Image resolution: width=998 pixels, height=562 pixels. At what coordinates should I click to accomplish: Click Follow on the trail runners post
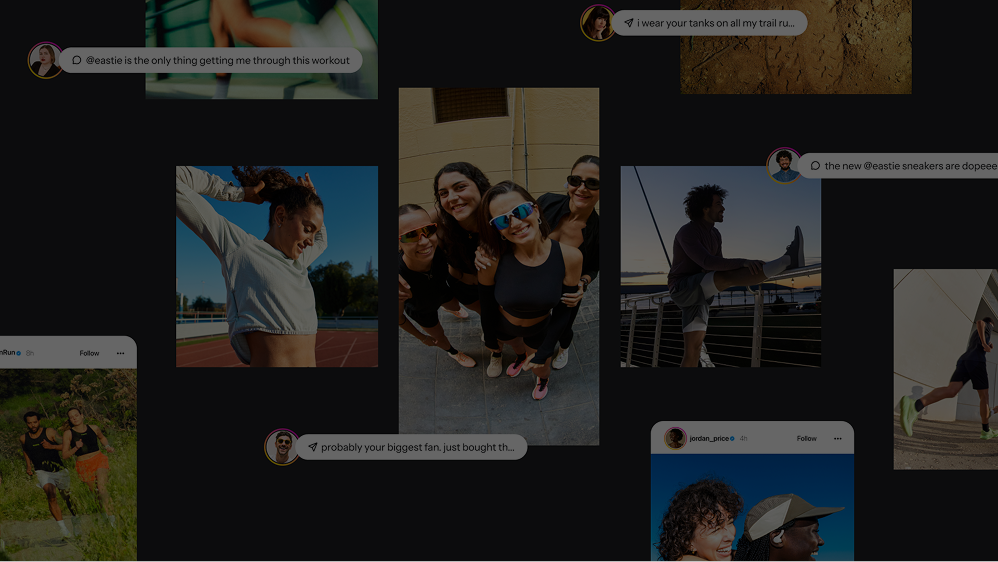click(89, 353)
